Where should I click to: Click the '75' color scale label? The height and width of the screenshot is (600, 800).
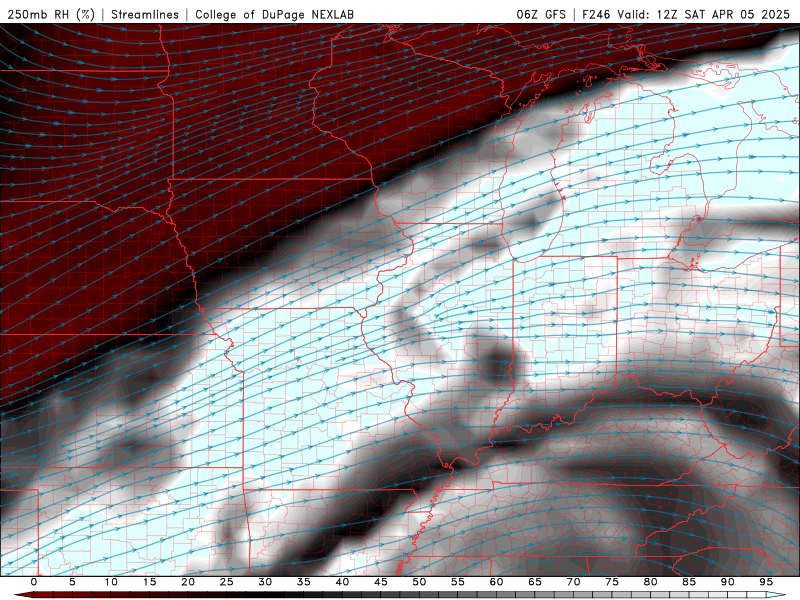(x=612, y=582)
